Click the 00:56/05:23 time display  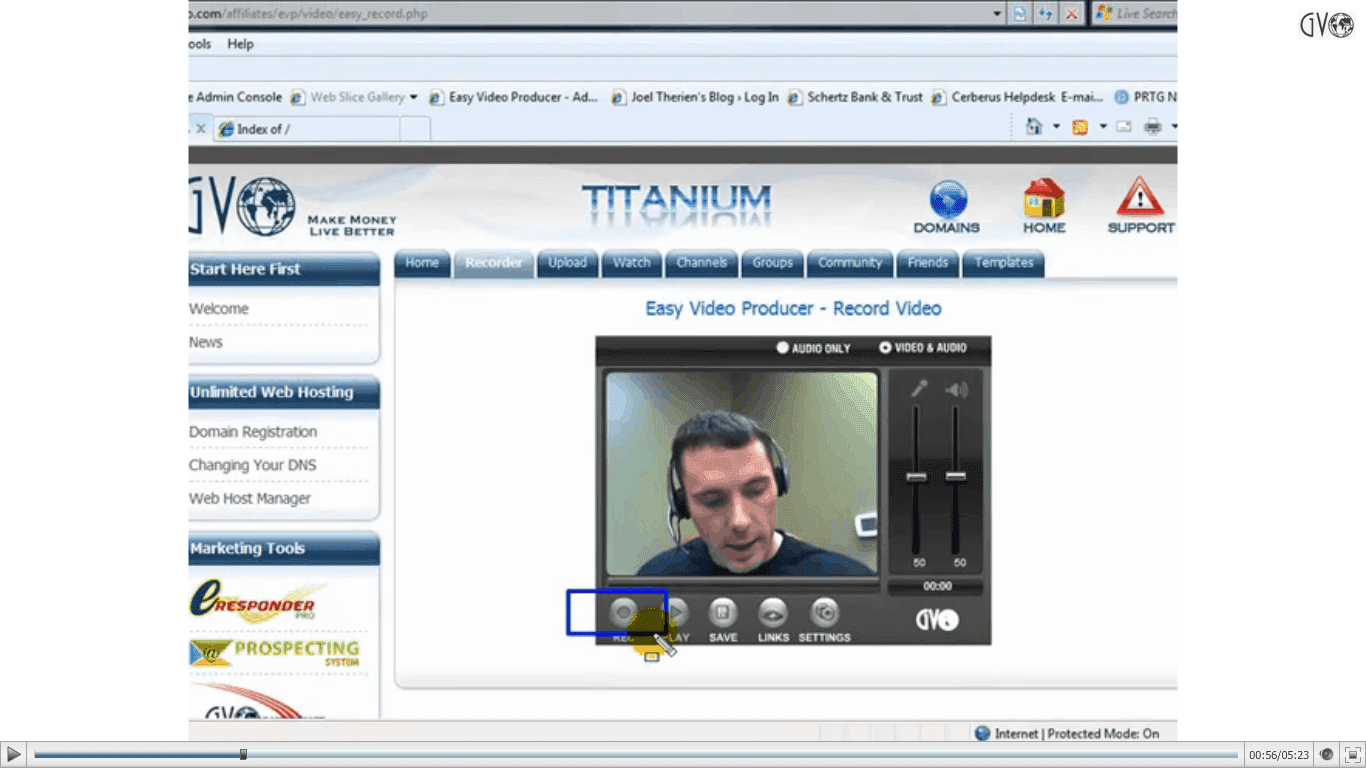tap(1279, 755)
